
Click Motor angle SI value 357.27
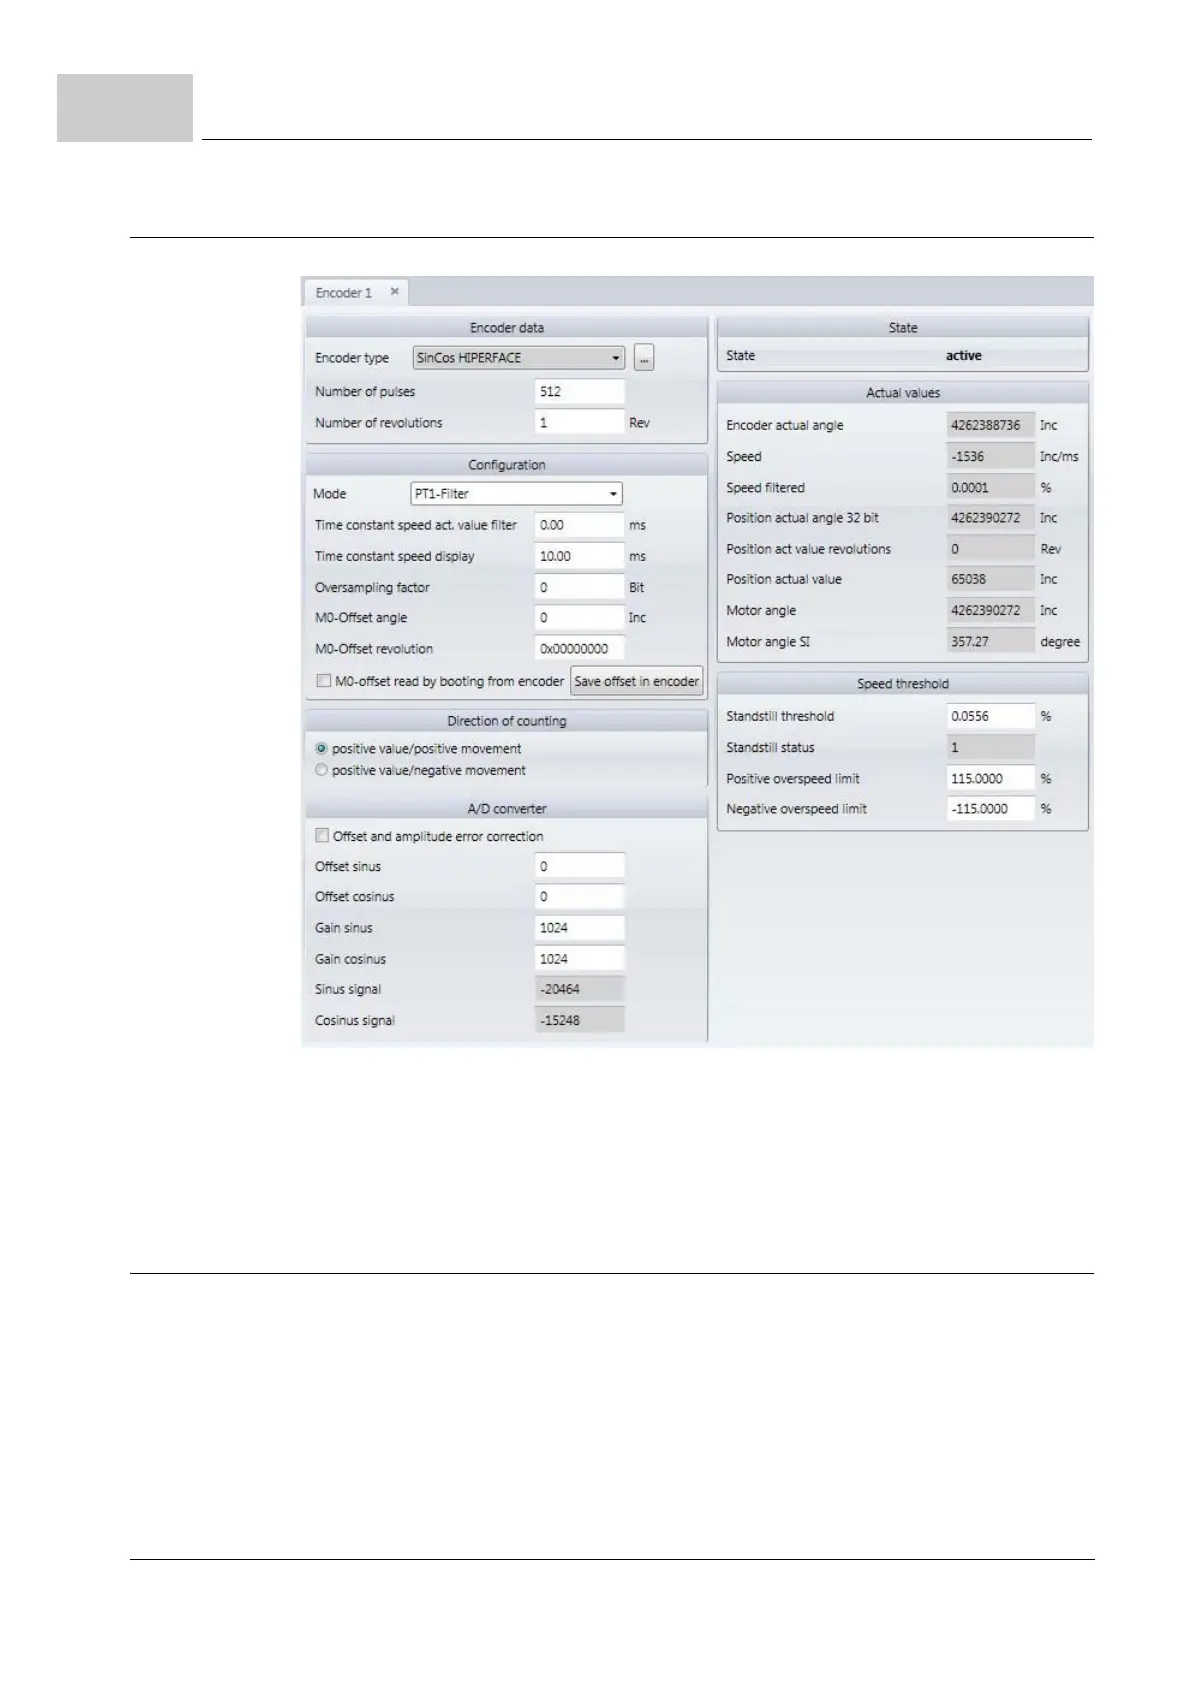(991, 641)
